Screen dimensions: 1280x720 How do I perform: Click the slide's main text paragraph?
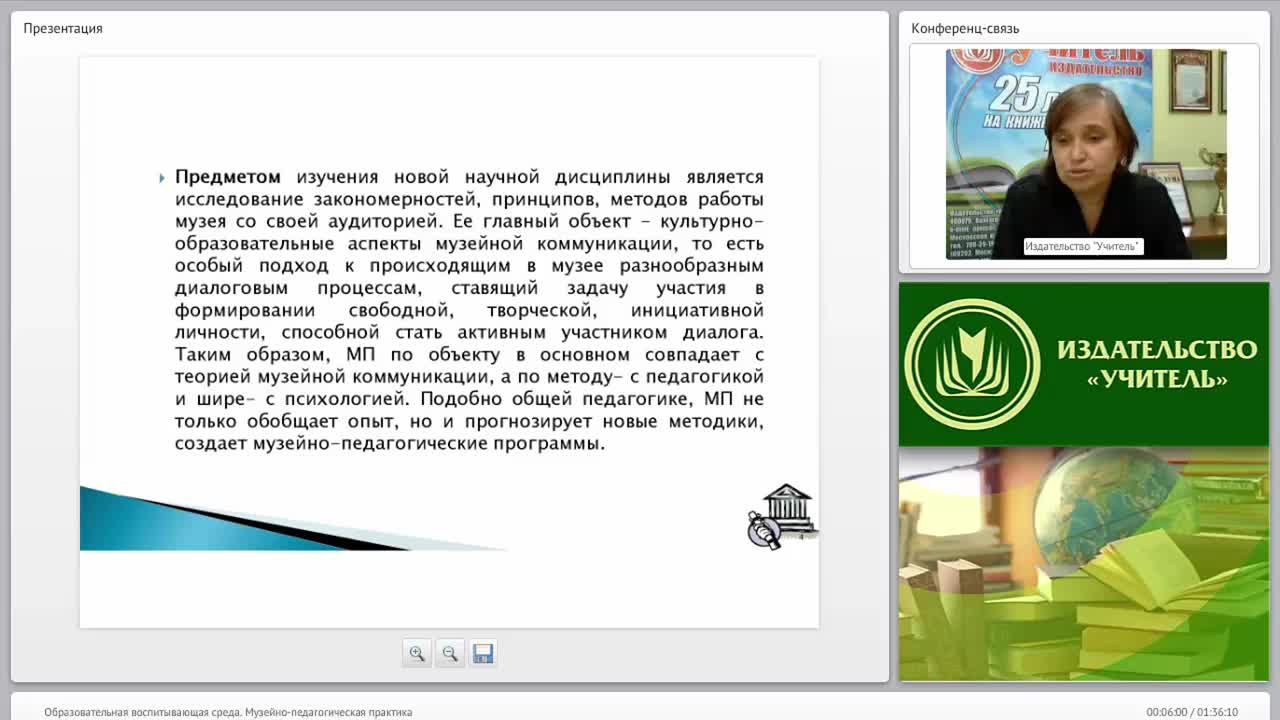[x=469, y=310]
